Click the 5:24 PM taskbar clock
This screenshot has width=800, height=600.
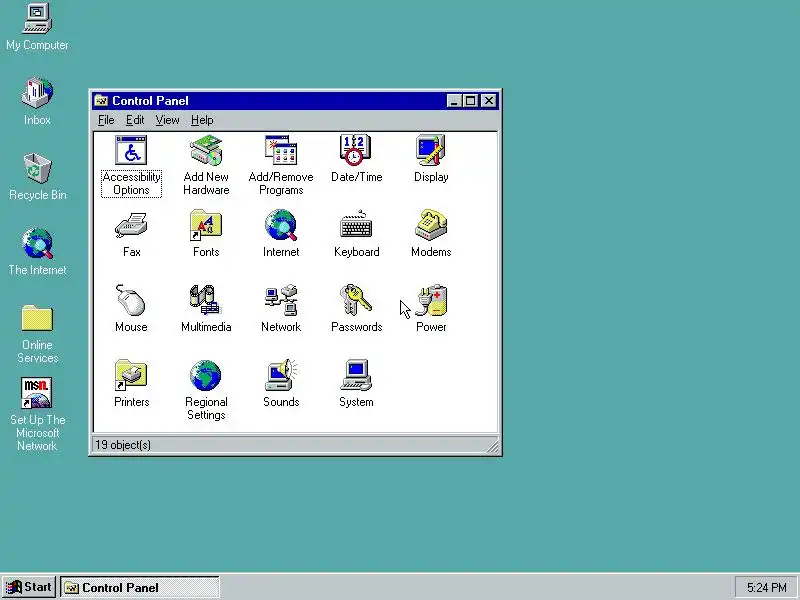766,588
